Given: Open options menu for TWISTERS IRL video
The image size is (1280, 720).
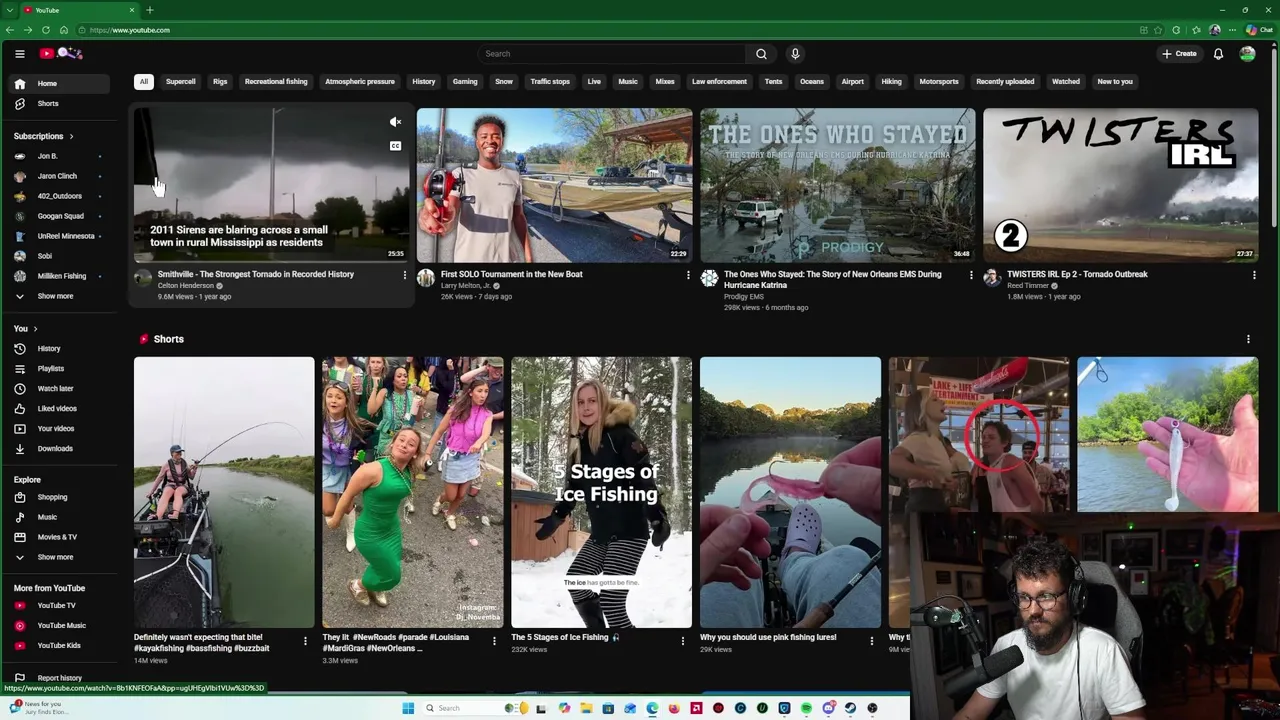Looking at the screenshot, I should tap(1254, 275).
